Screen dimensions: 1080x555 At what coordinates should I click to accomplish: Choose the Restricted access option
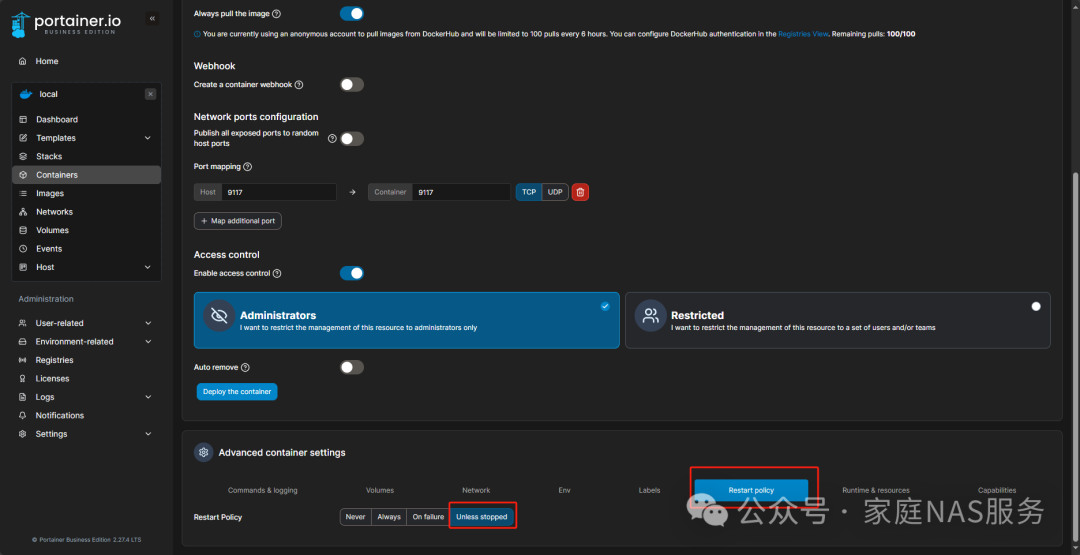pos(838,320)
